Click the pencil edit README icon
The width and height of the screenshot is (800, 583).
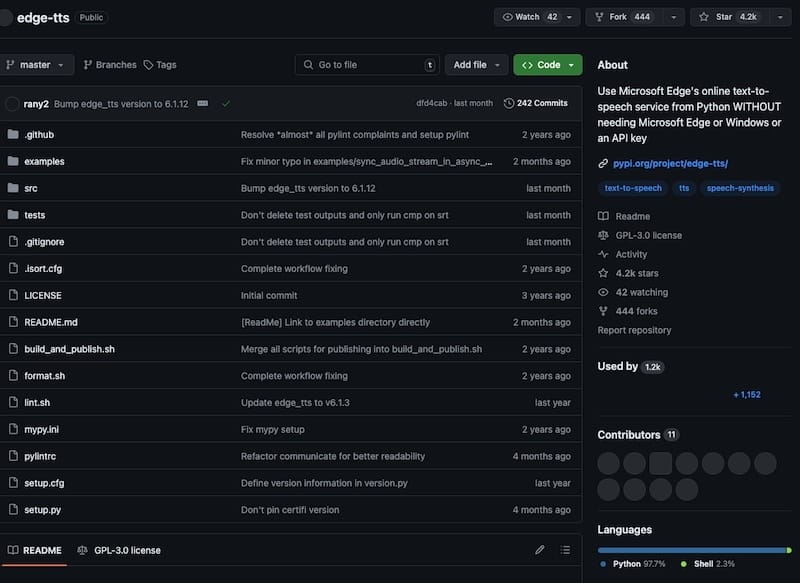540,550
